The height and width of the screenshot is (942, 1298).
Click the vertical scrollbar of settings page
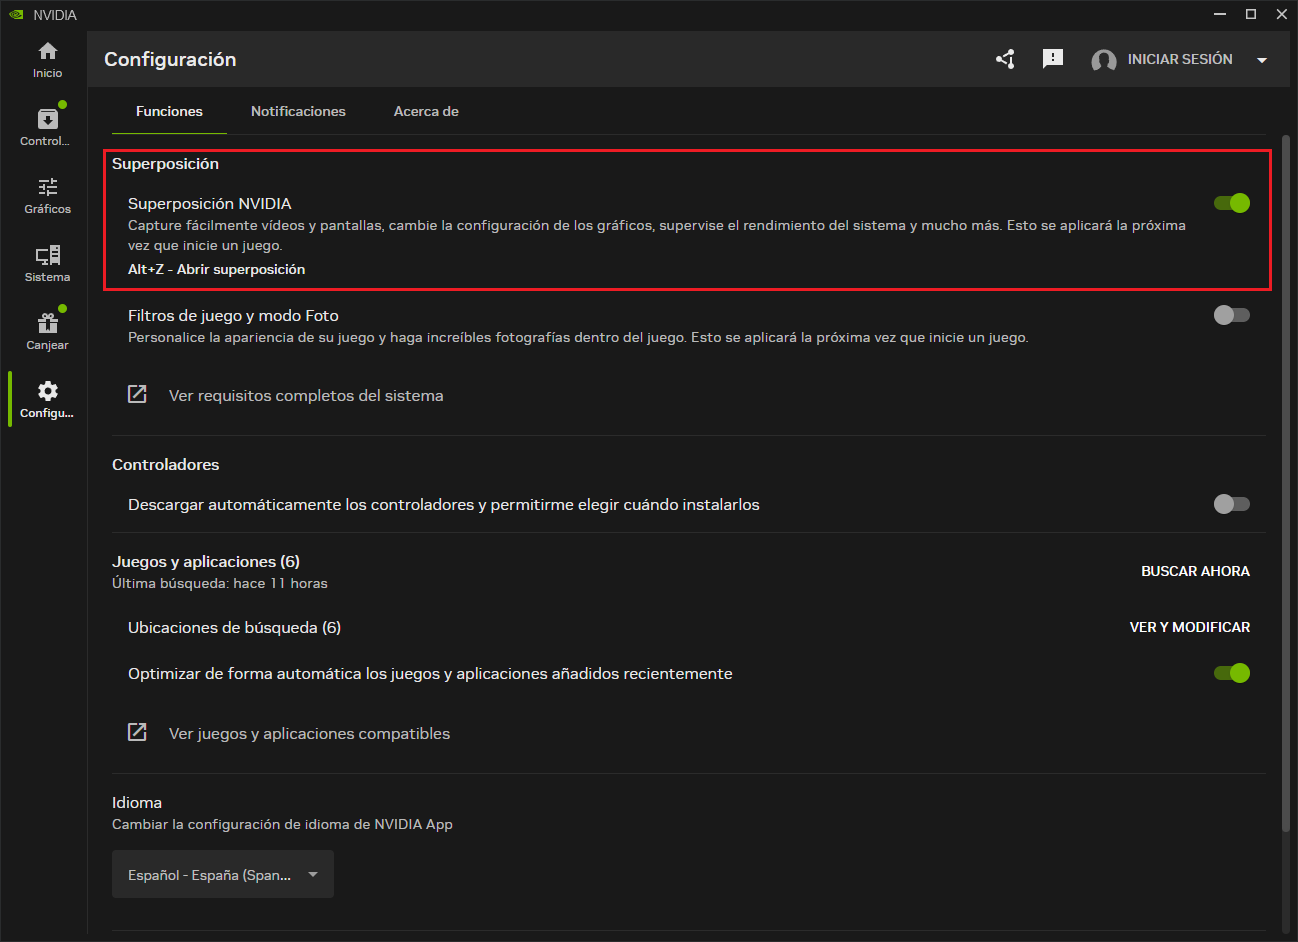click(1286, 482)
